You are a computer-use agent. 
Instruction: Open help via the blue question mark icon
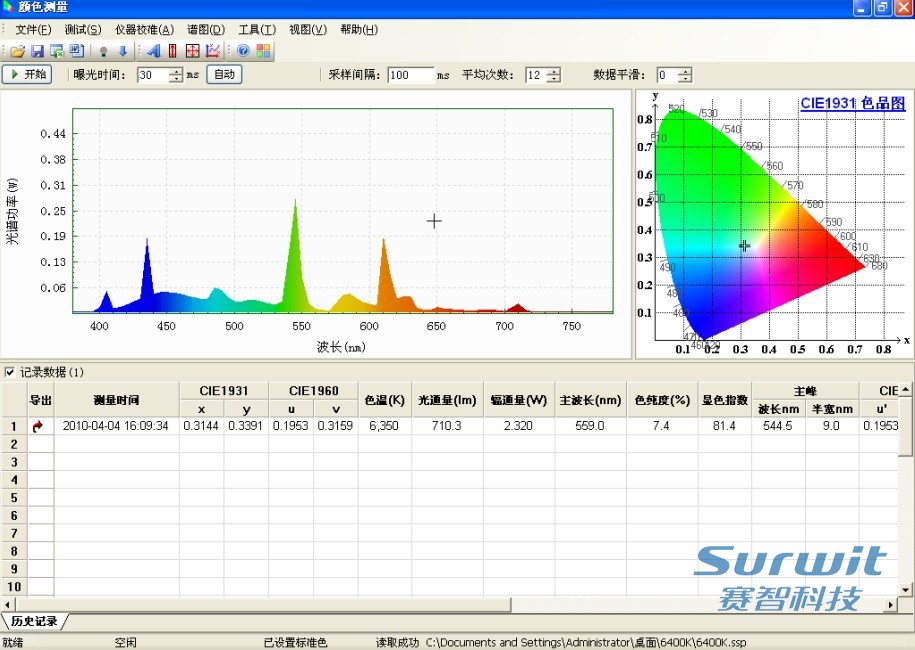tap(243, 51)
